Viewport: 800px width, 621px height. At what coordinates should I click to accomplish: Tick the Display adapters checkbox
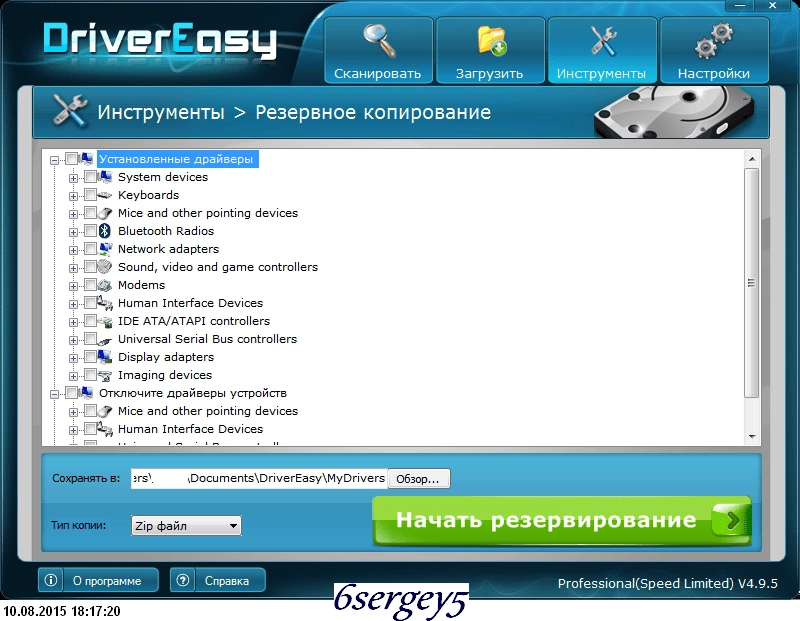pos(90,357)
